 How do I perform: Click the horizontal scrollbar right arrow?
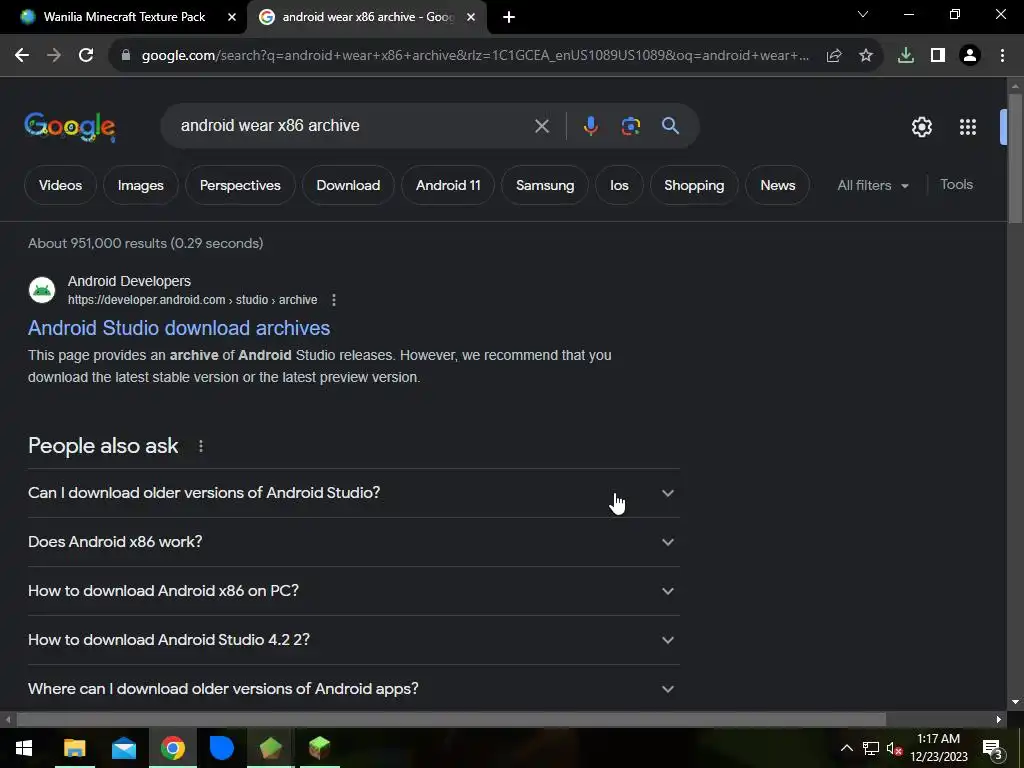coord(999,720)
